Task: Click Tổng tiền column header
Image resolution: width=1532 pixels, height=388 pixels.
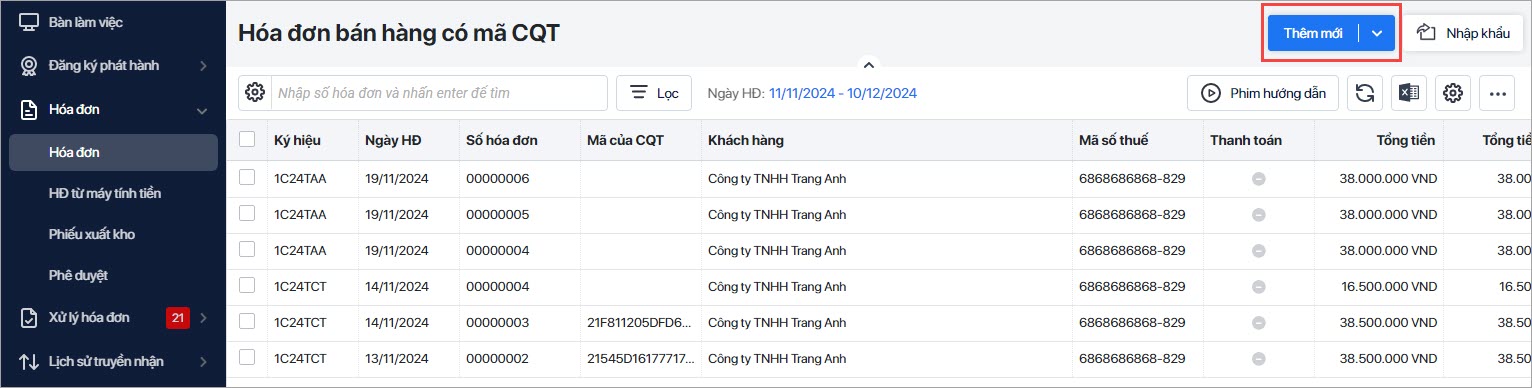Action: click(x=1406, y=140)
